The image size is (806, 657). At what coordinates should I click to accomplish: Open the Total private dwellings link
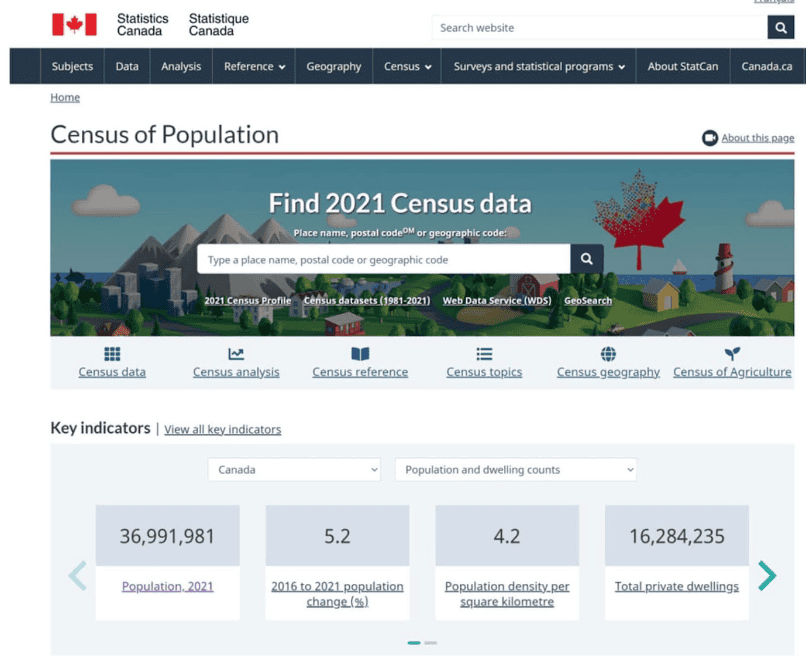(677, 587)
